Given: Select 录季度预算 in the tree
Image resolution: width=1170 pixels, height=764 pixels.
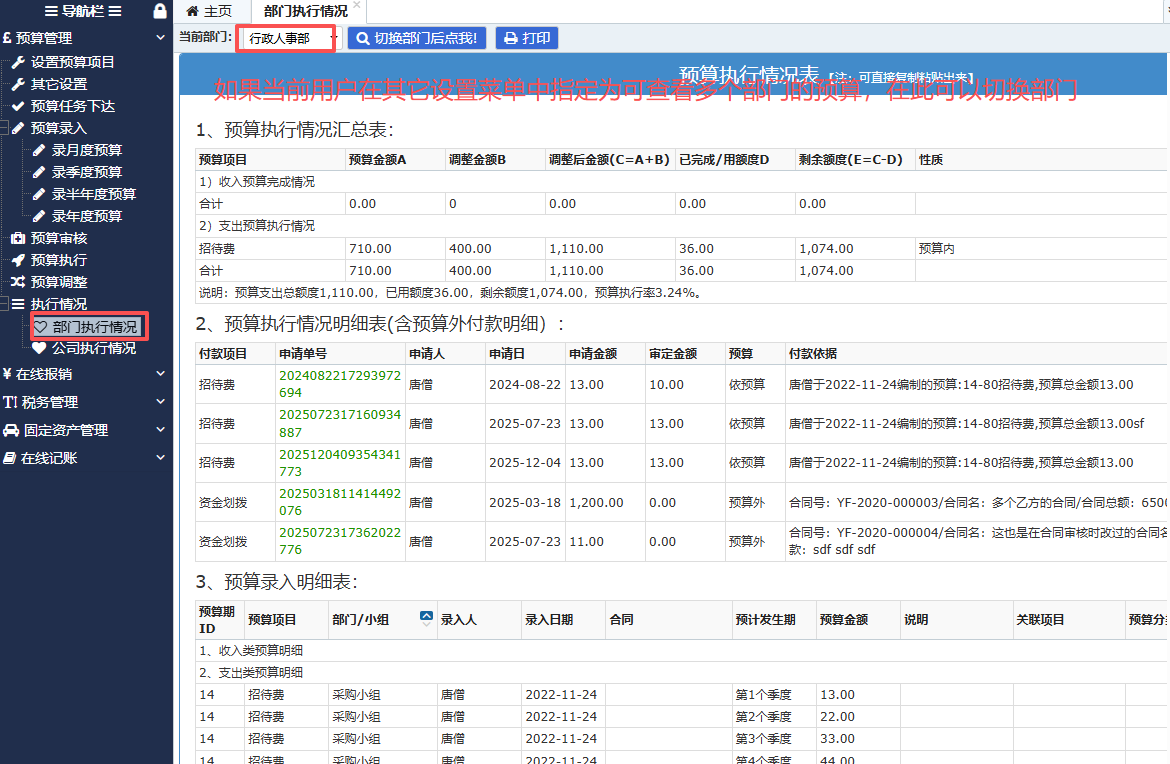Looking at the screenshot, I should coord(86,172).
